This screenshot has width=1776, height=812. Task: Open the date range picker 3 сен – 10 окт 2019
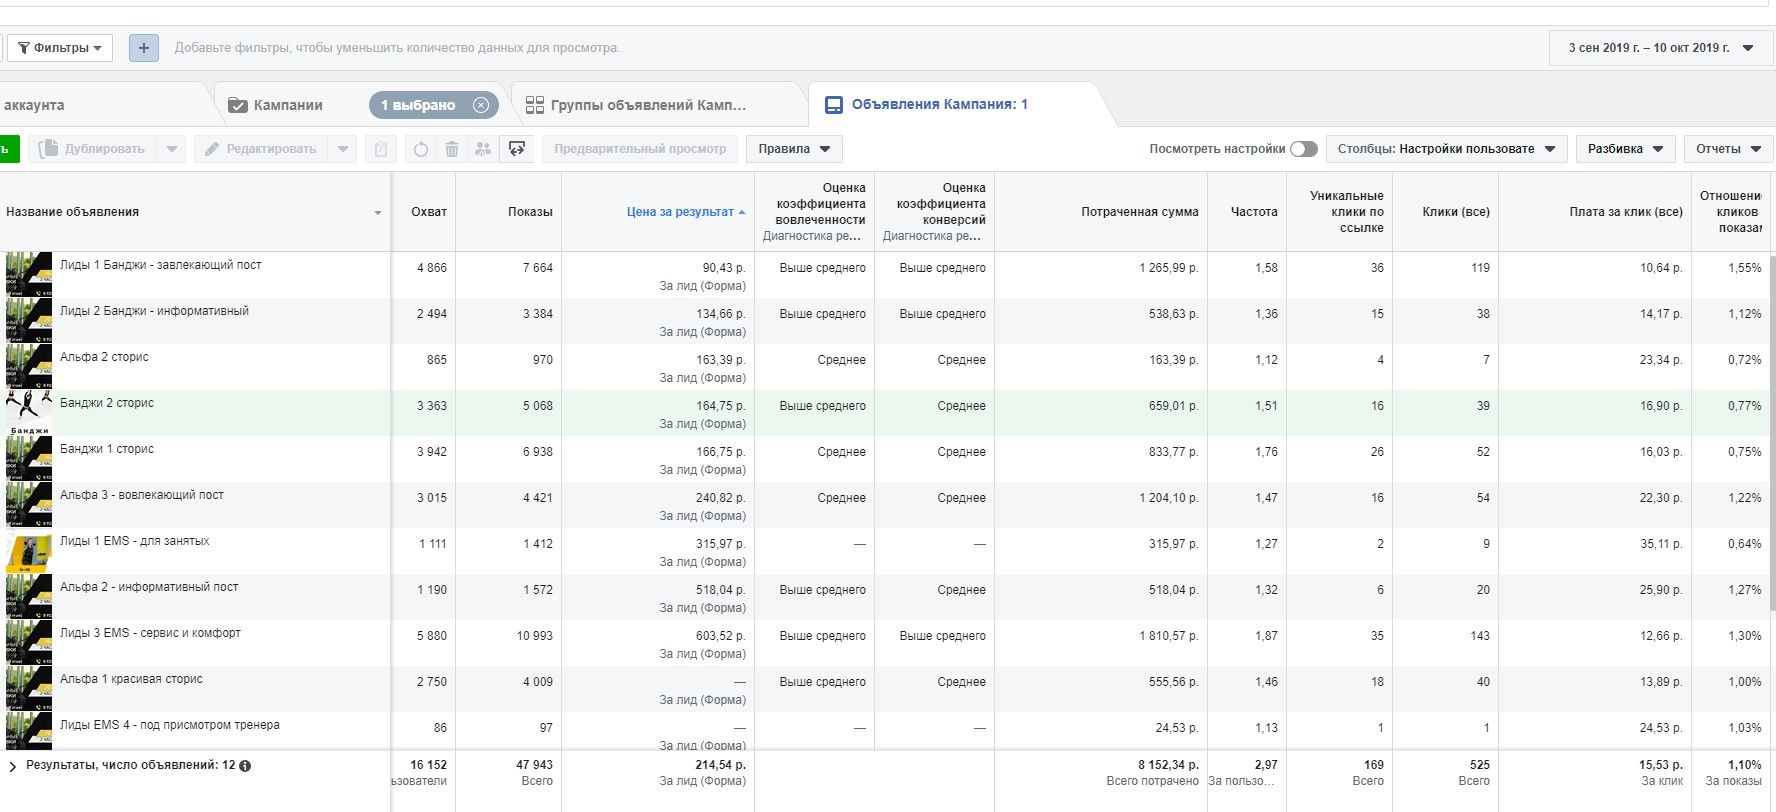(1659, 48)
